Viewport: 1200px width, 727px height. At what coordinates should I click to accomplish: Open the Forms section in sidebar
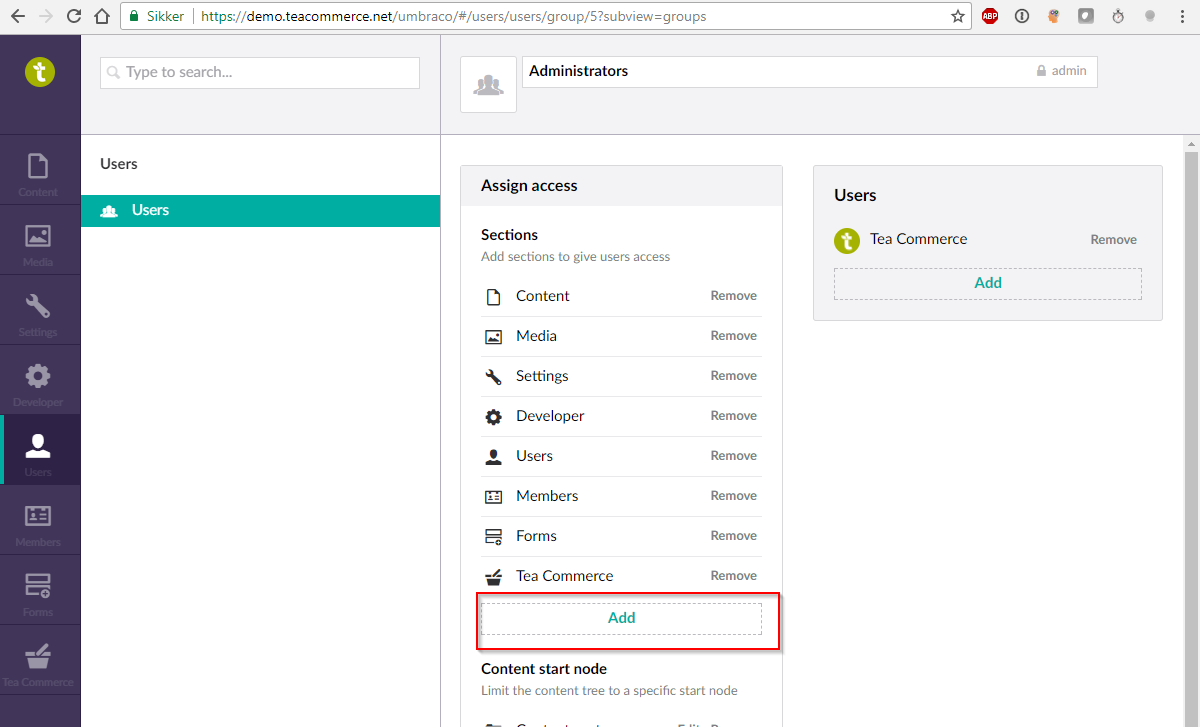[x=40, y=590]
